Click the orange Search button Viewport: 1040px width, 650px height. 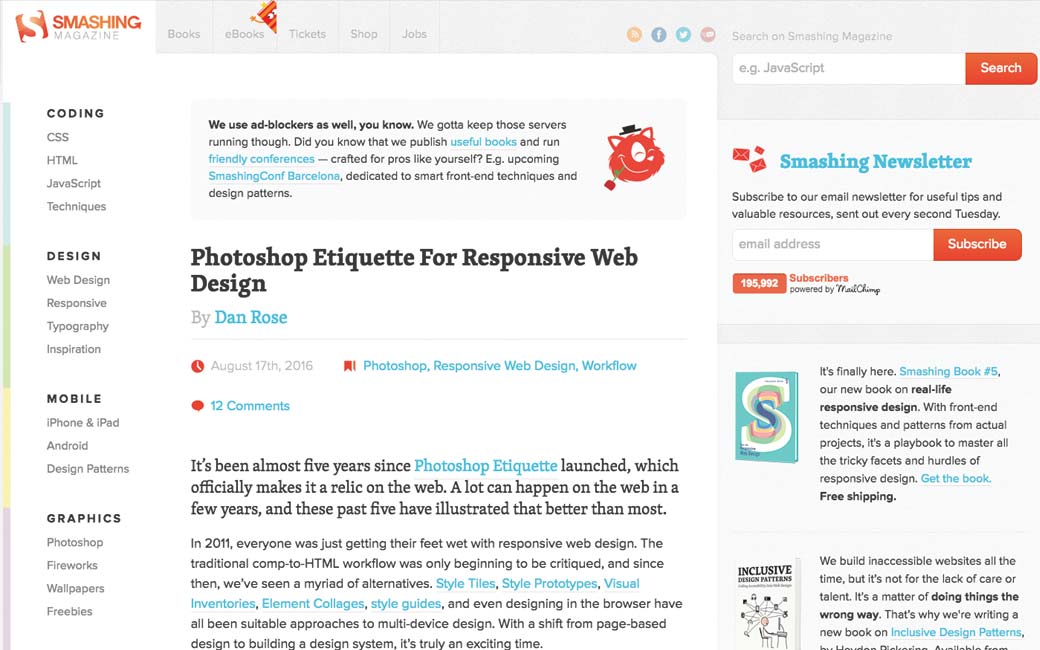click(1001, 68)
